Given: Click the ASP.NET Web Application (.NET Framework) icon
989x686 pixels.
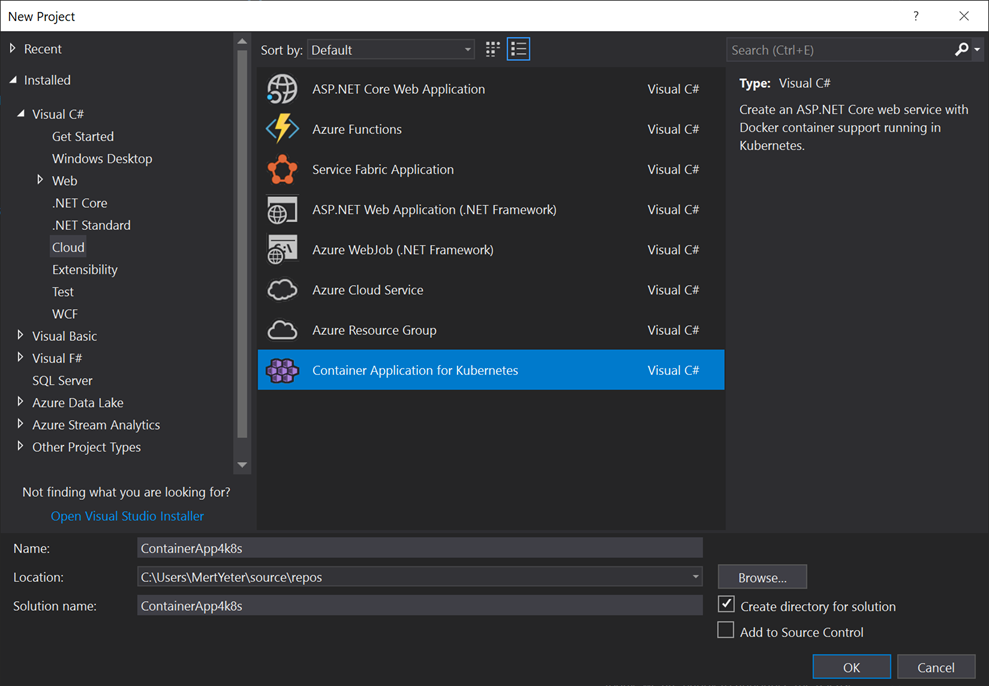Looking at the screenshot, I should [282, 210].
